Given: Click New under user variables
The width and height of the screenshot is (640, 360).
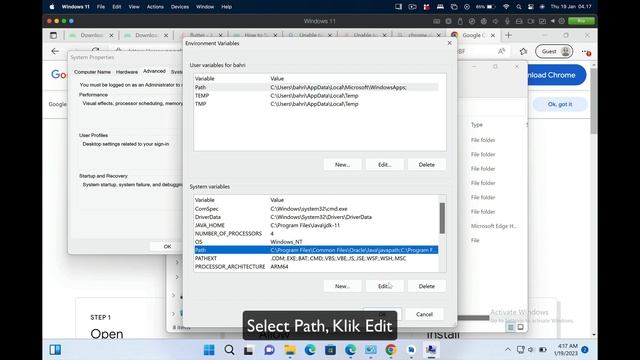Looking at the screenshot, I should pos(342,164).
